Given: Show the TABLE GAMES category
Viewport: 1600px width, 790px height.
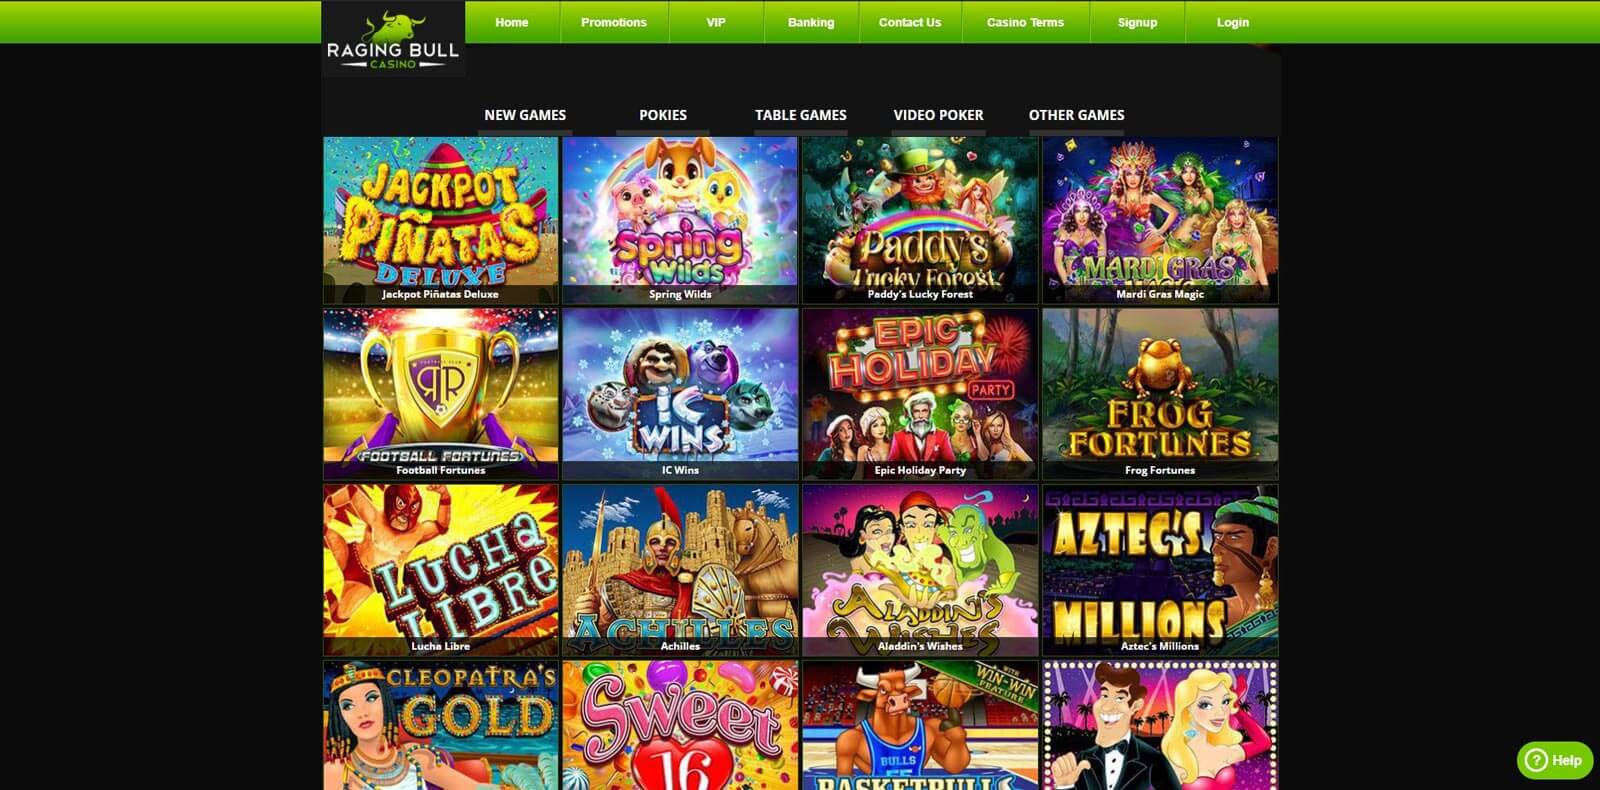Looking at the screenshot, I should (x=801, y=115).
